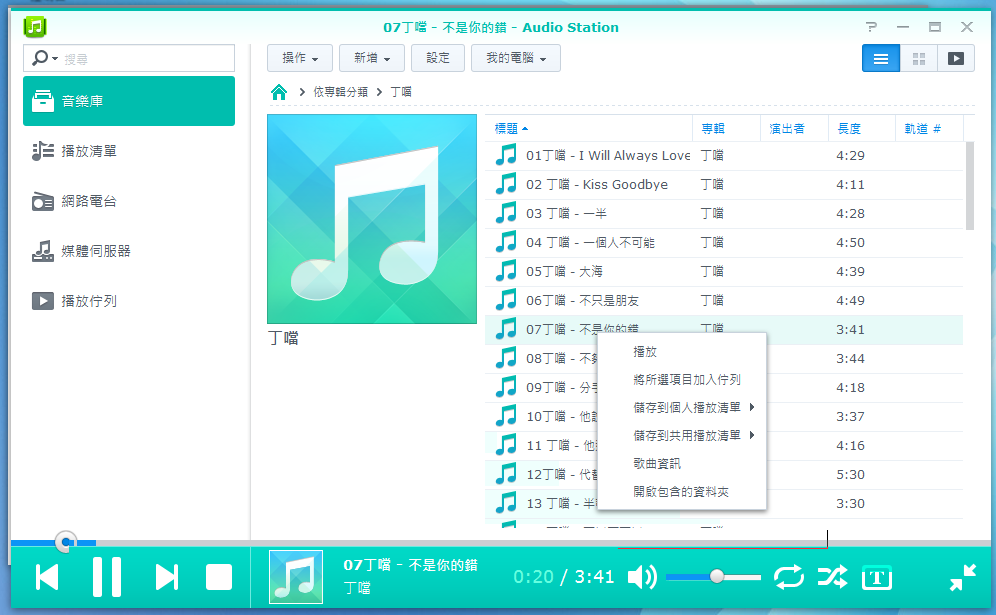
Task: Choose 歌曲資訊 in context menu
Action: [682, 463]
